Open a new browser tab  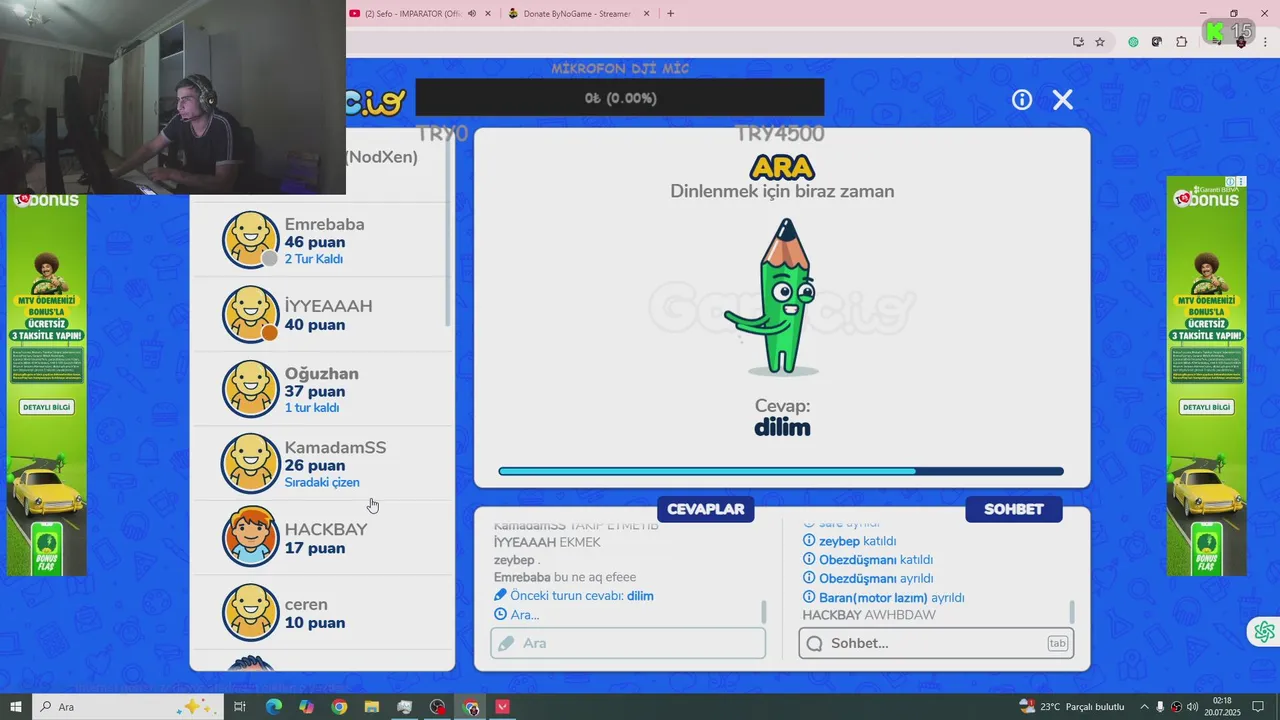[x=670, y=14]
